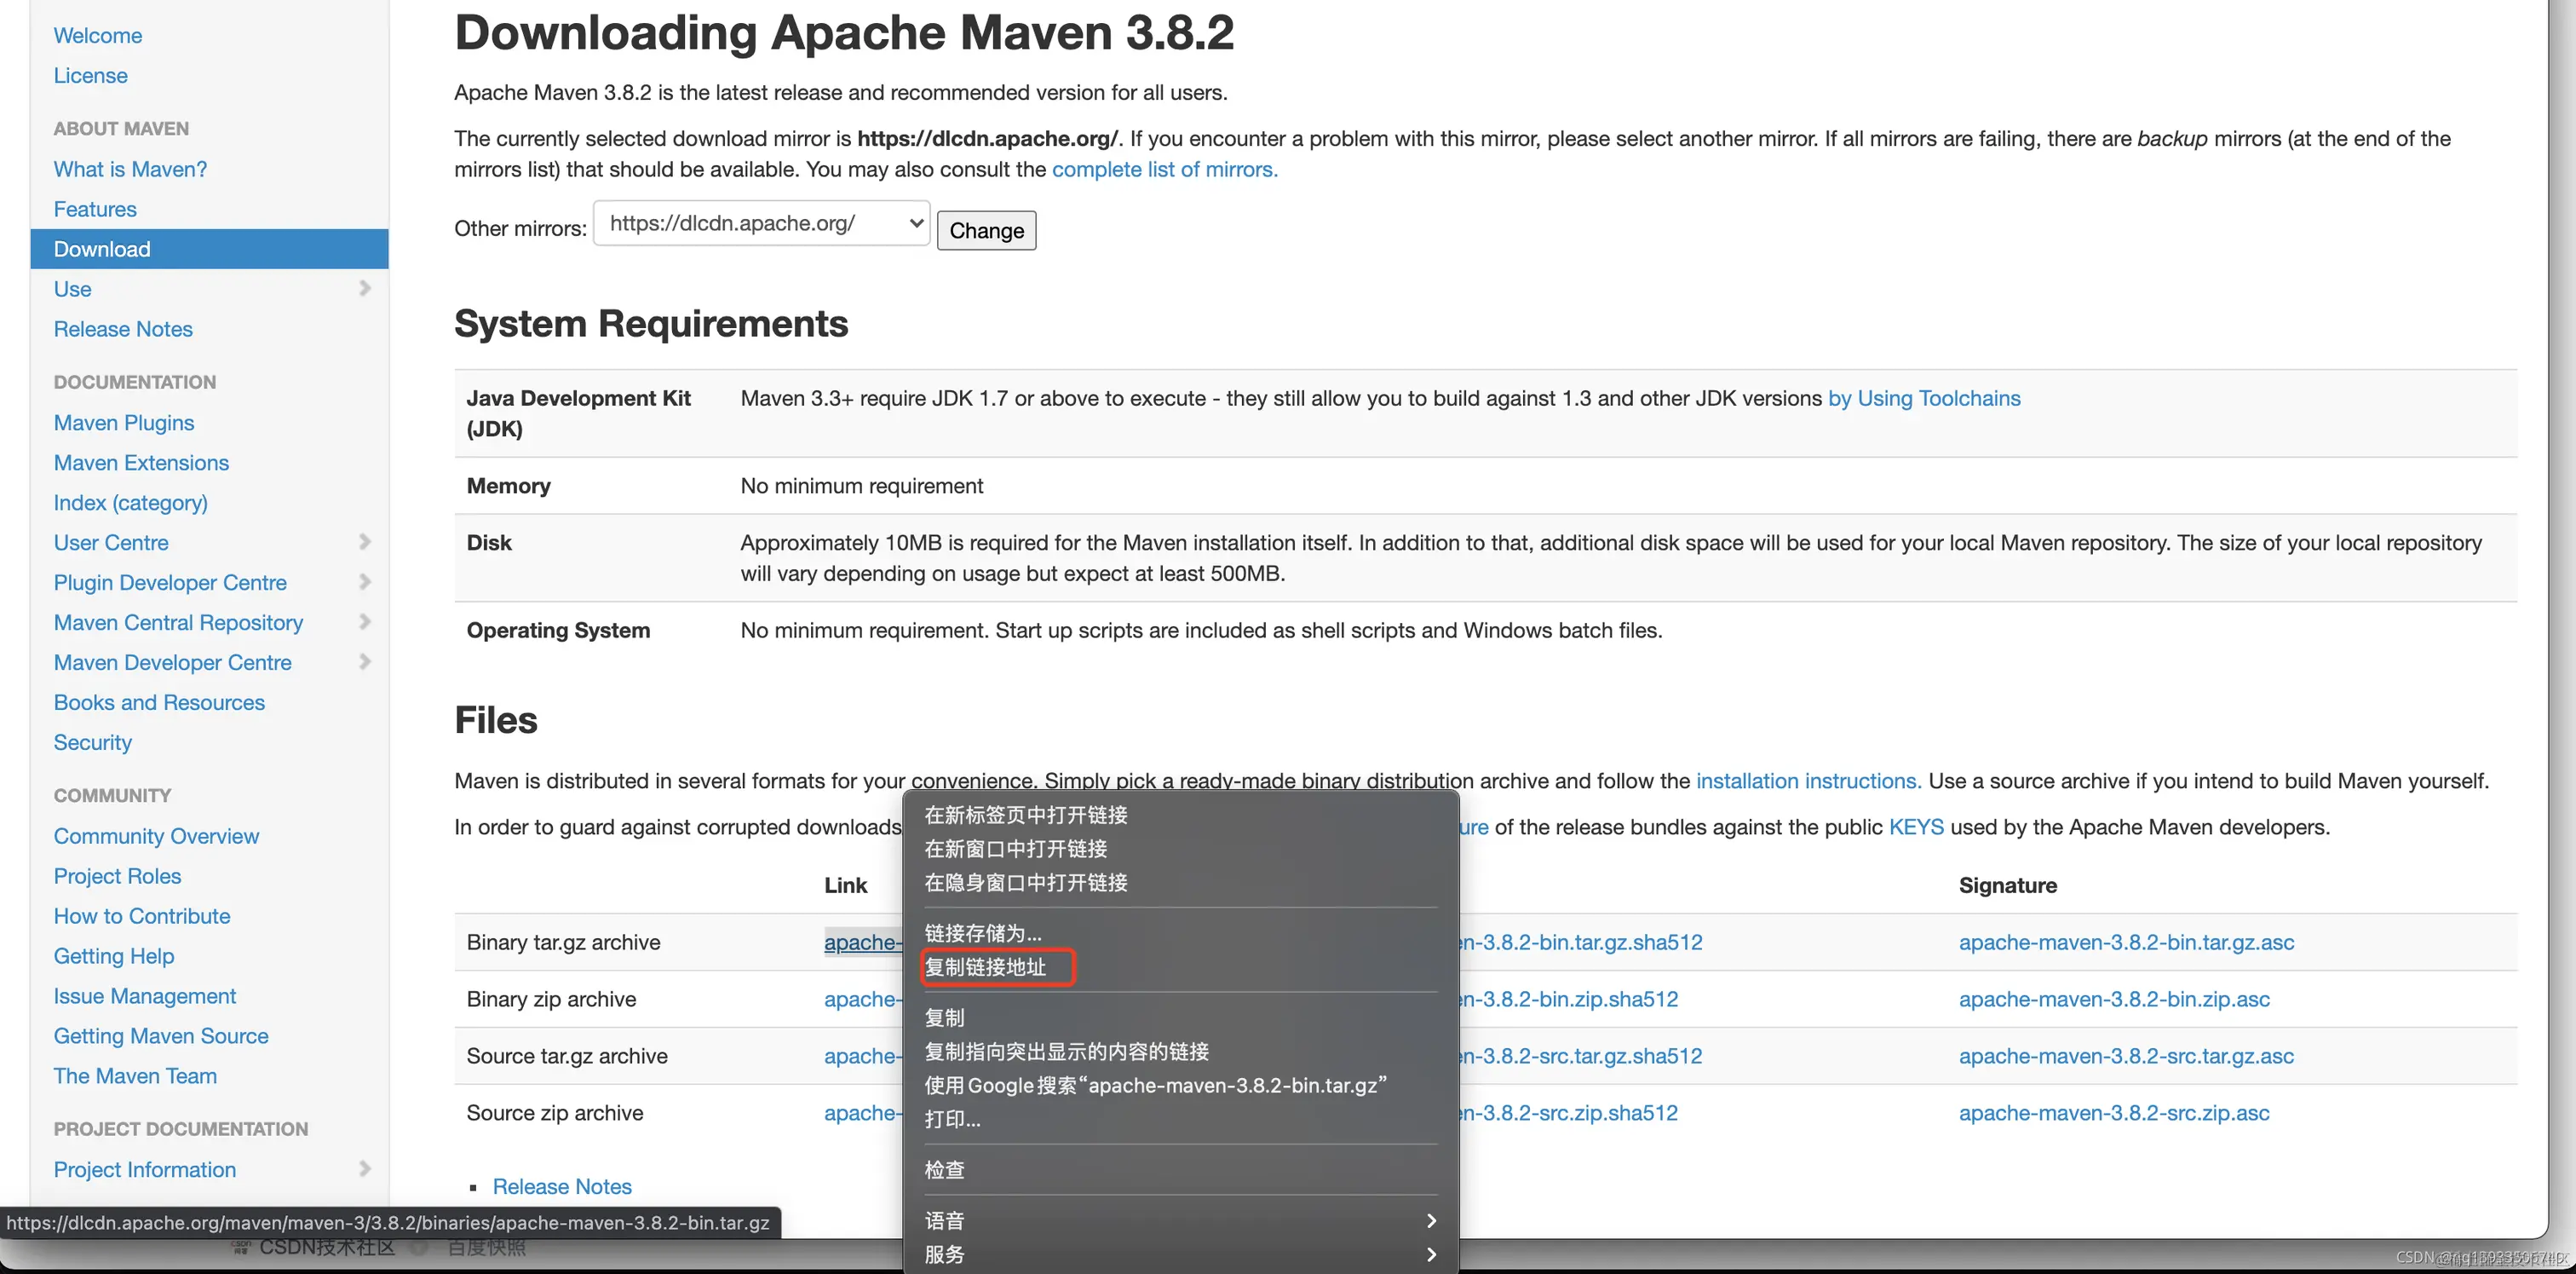Expand the User Centre chevron
The width and height of the screenshot is (2576, 1274).
pyautogui.click(x=364, y=542)
